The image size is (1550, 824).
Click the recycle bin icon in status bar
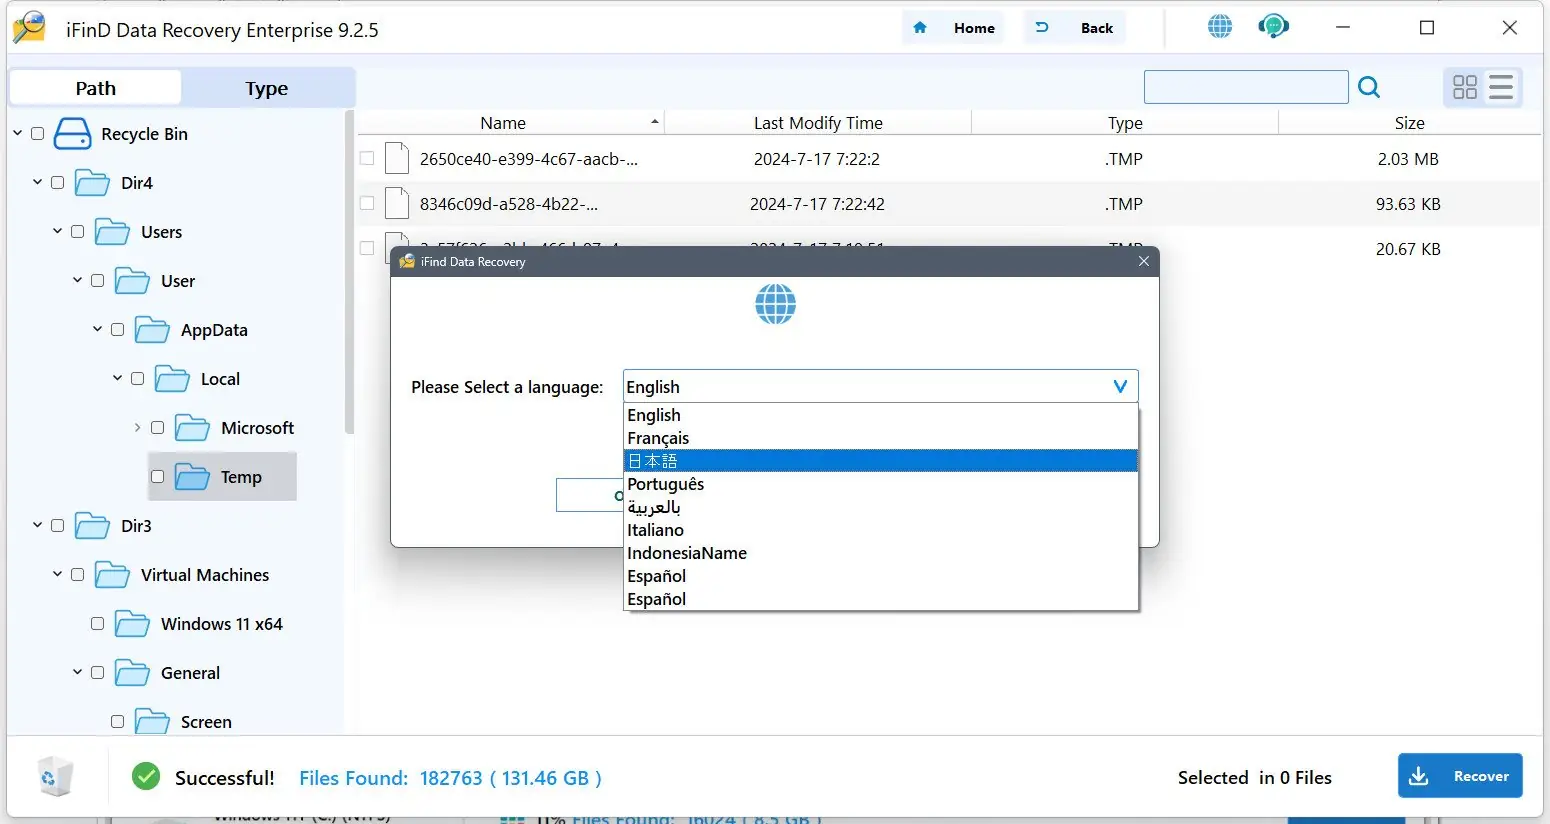click(55, 777)
